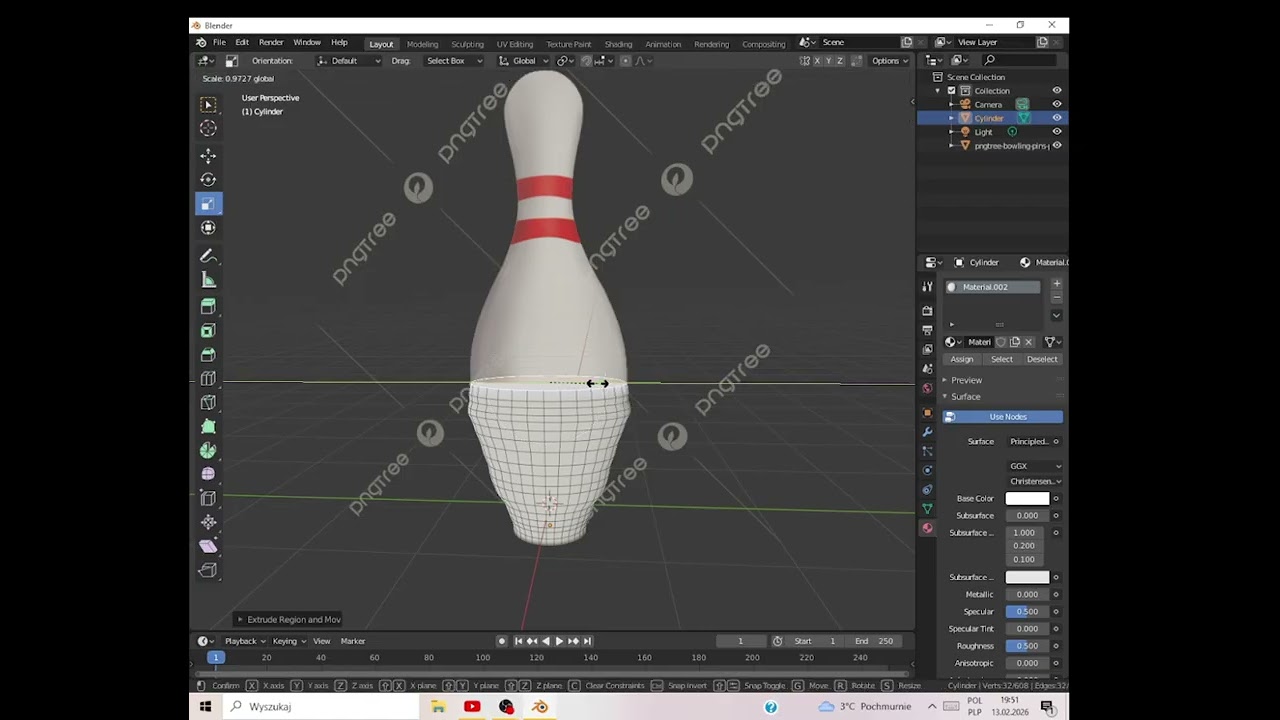Pick the Bevel tool

tap(208, 354)
